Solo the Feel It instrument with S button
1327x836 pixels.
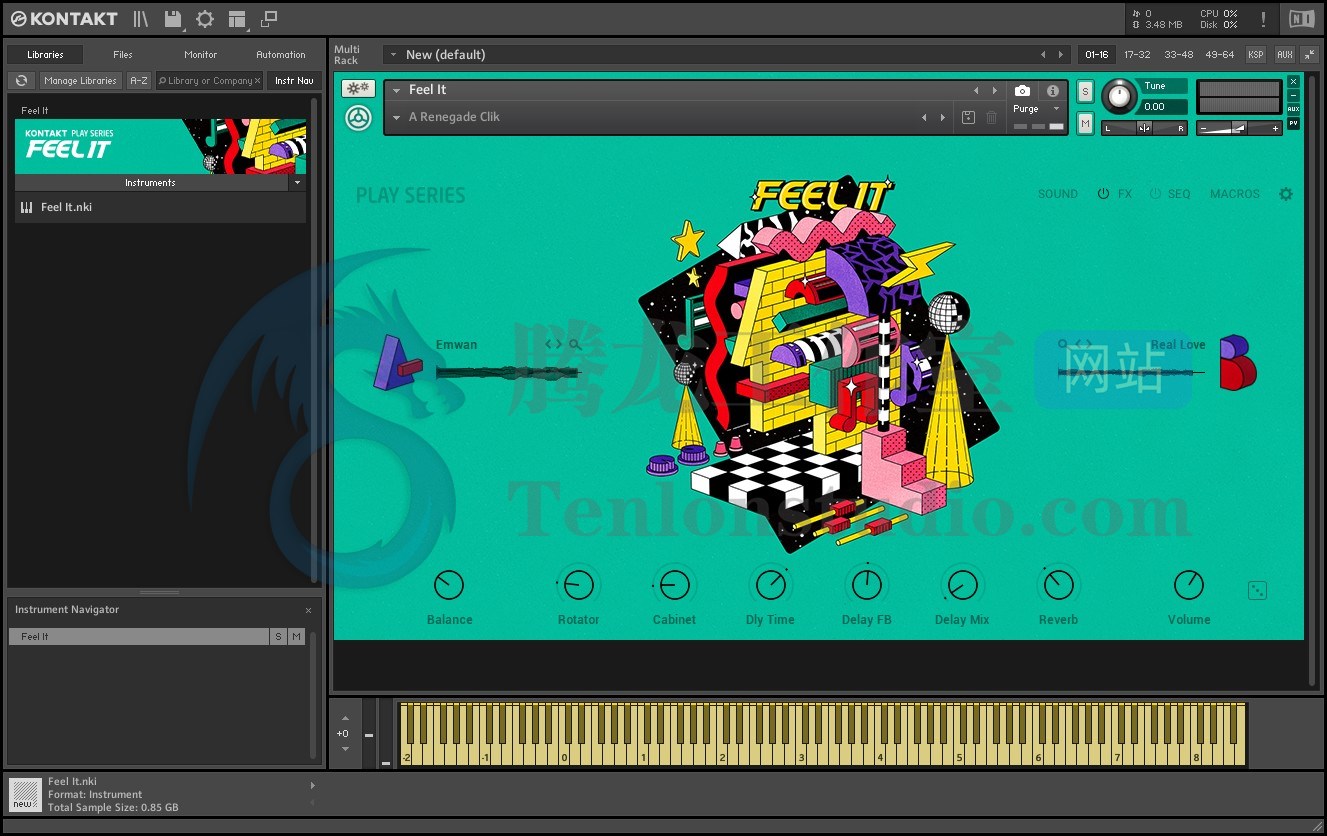(x=1086, y=92)
